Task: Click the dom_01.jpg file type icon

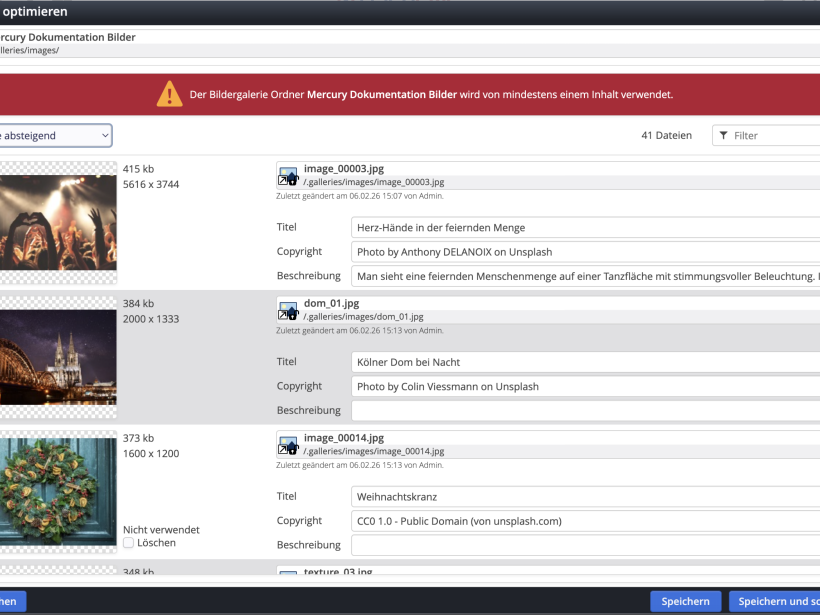Action: coord(288,310)
